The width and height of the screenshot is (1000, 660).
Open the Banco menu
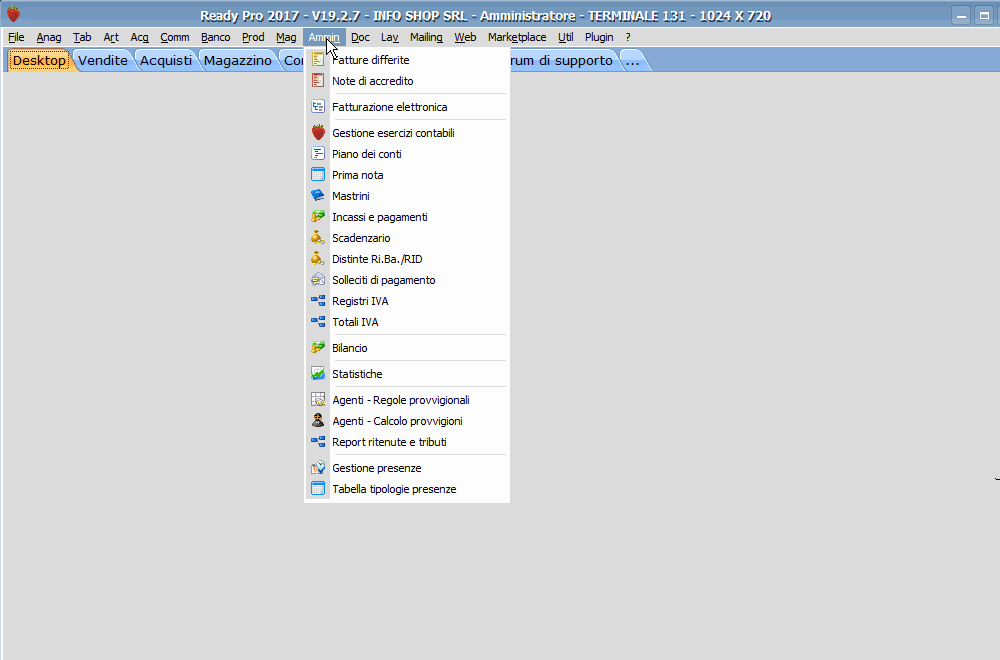216,37
